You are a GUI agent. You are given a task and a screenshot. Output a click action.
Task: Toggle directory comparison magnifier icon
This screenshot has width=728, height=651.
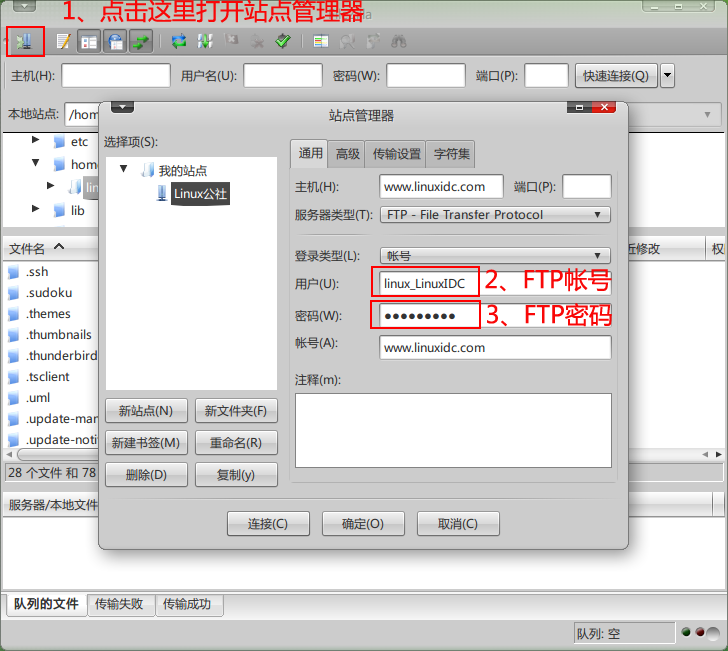pos(347,42)
